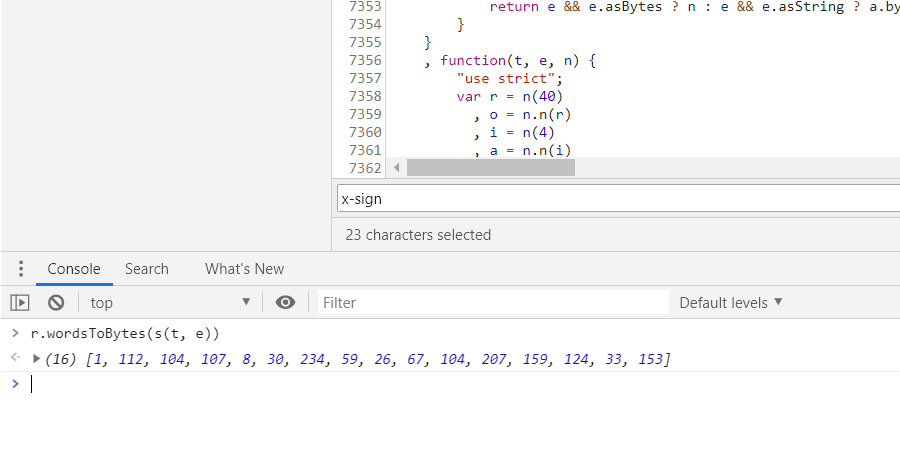Open the Default levels dropdown
This screenshot has height=464, width=900.
pos(731,302)
